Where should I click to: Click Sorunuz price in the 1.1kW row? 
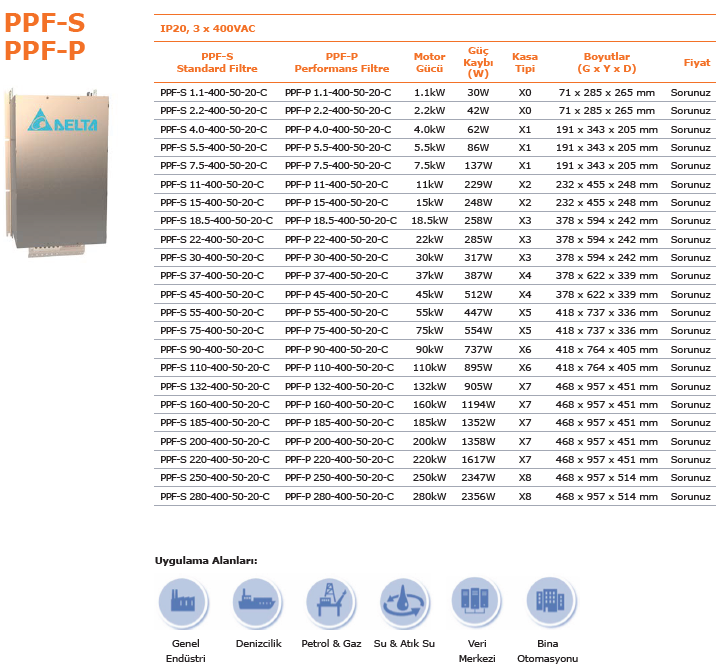(690, 92)
